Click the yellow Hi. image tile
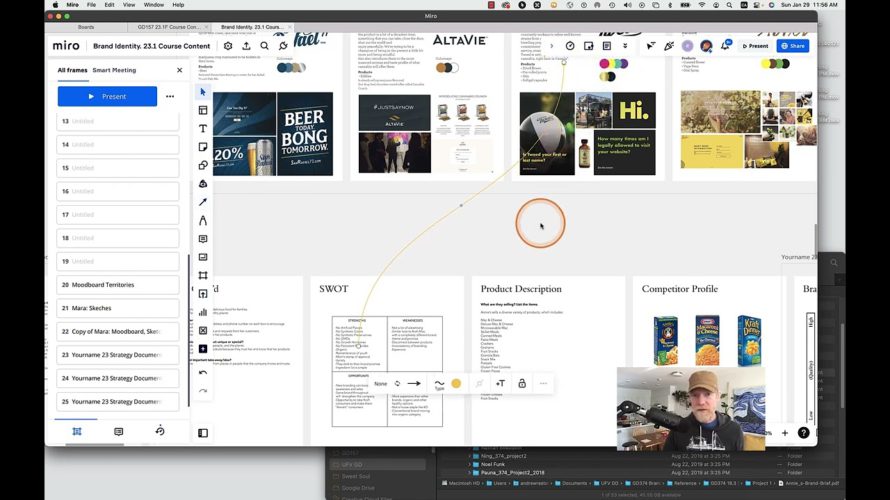The image size is (890, 500). 634,110
